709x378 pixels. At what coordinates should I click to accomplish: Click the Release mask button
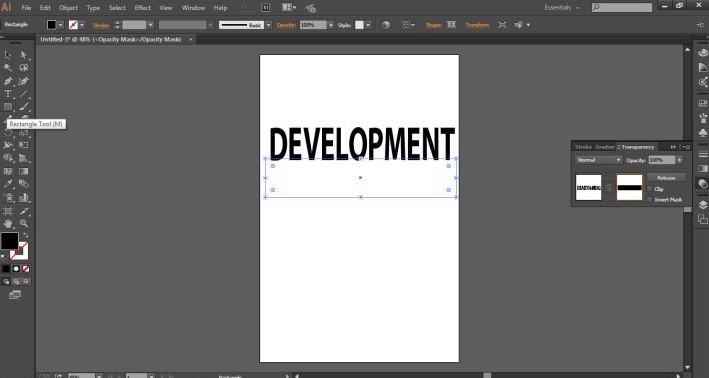click(666, 178)
